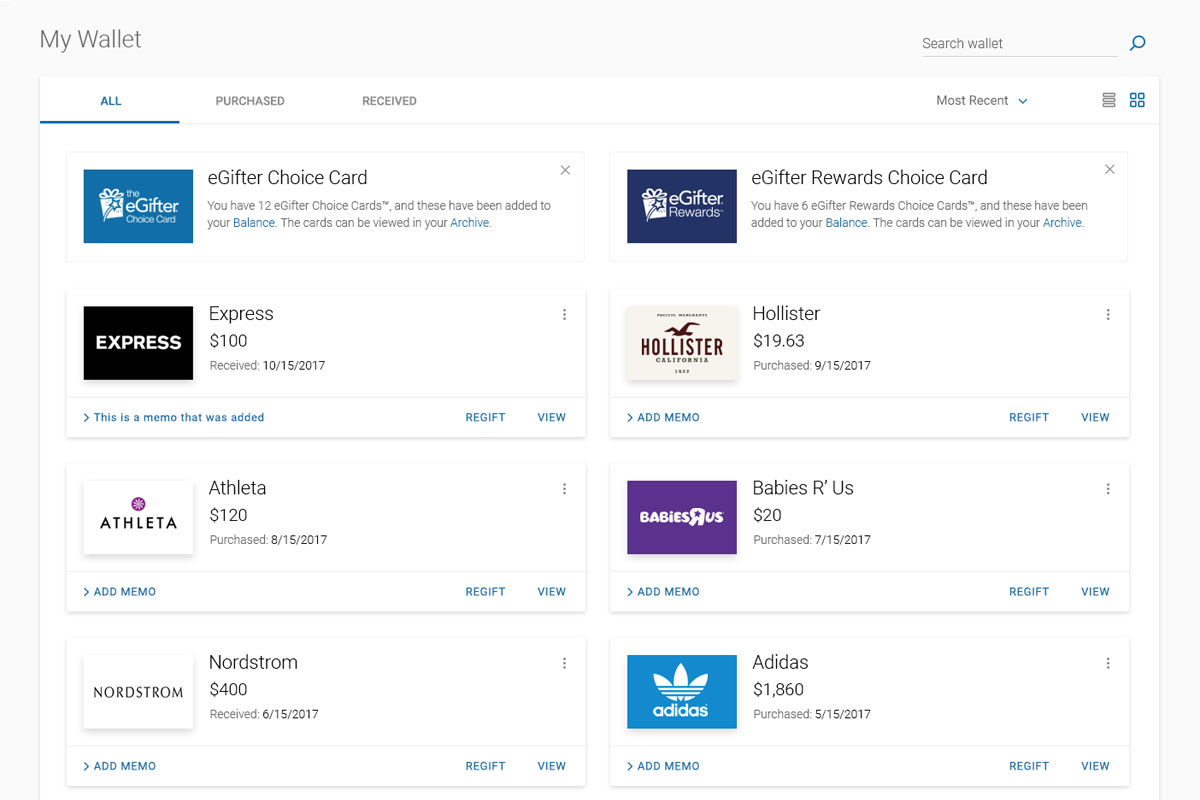This screenshot has width=1200, height=800.
Task: Open Archive link in Rewards Choice Card notice
Action: coord(1062,223)
